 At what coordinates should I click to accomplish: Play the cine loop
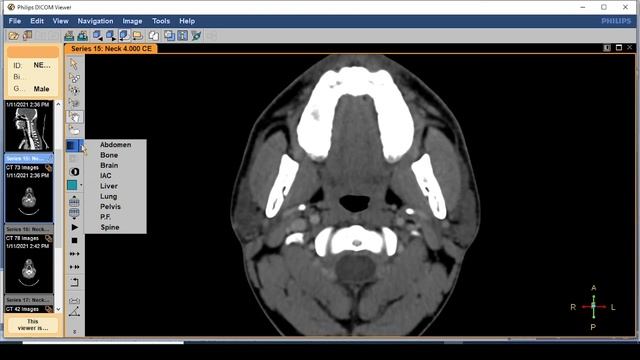click(74, 227)
